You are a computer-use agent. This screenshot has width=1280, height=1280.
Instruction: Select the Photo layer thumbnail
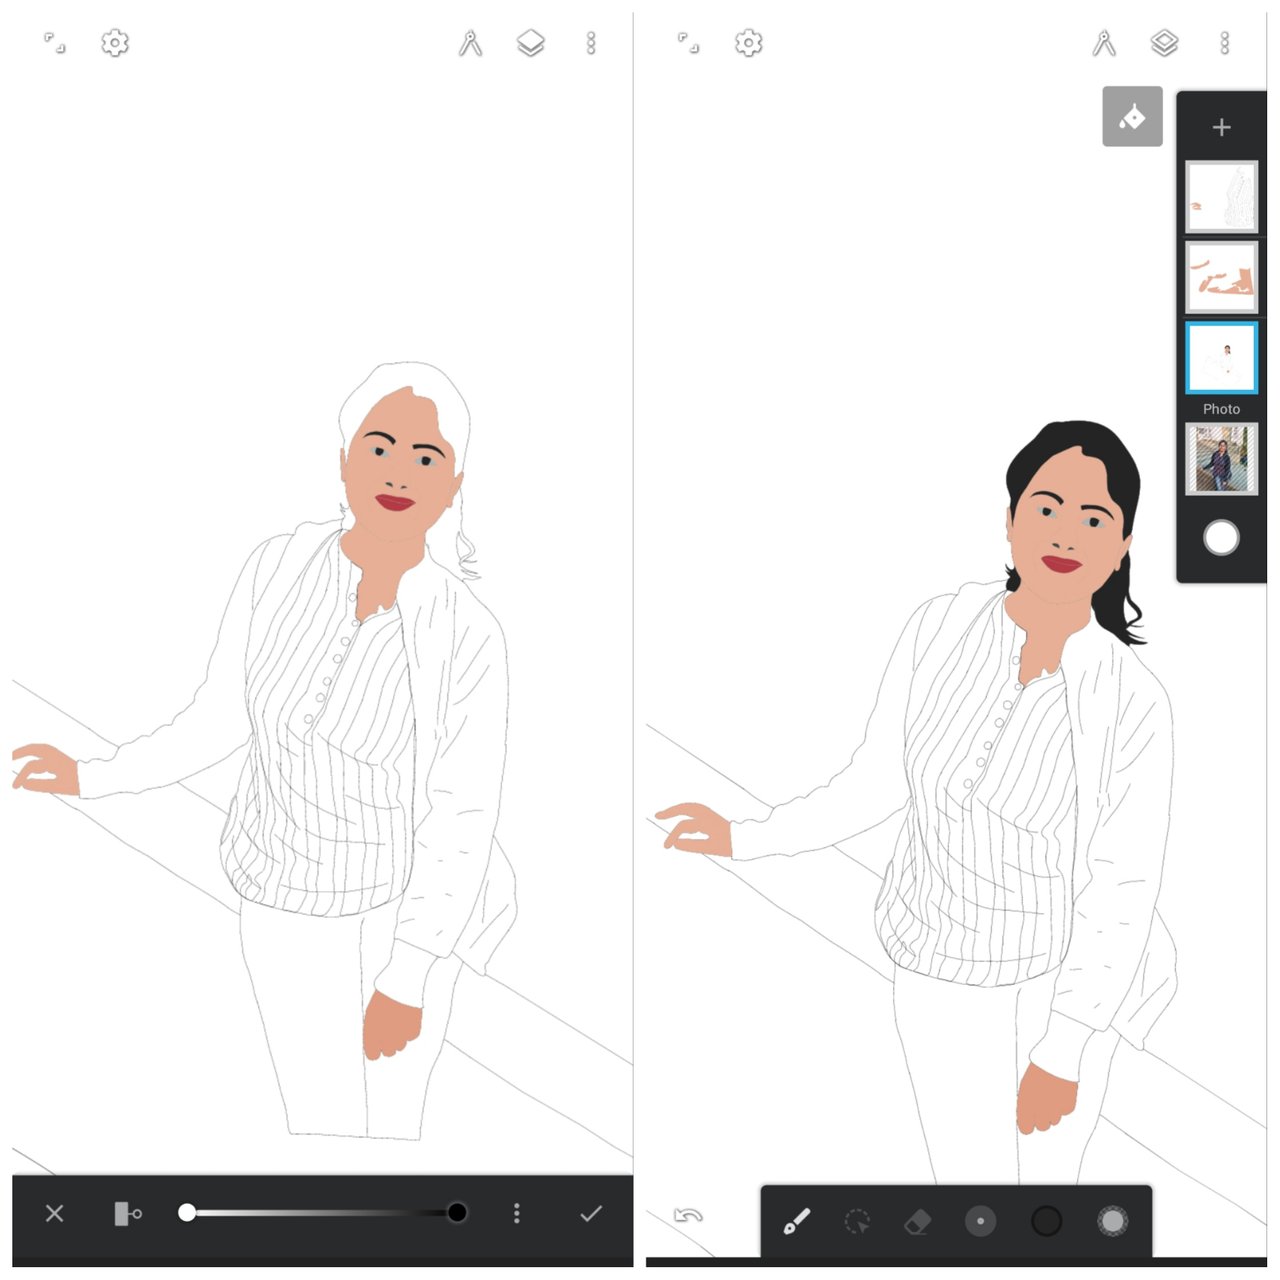[1221, 459]
